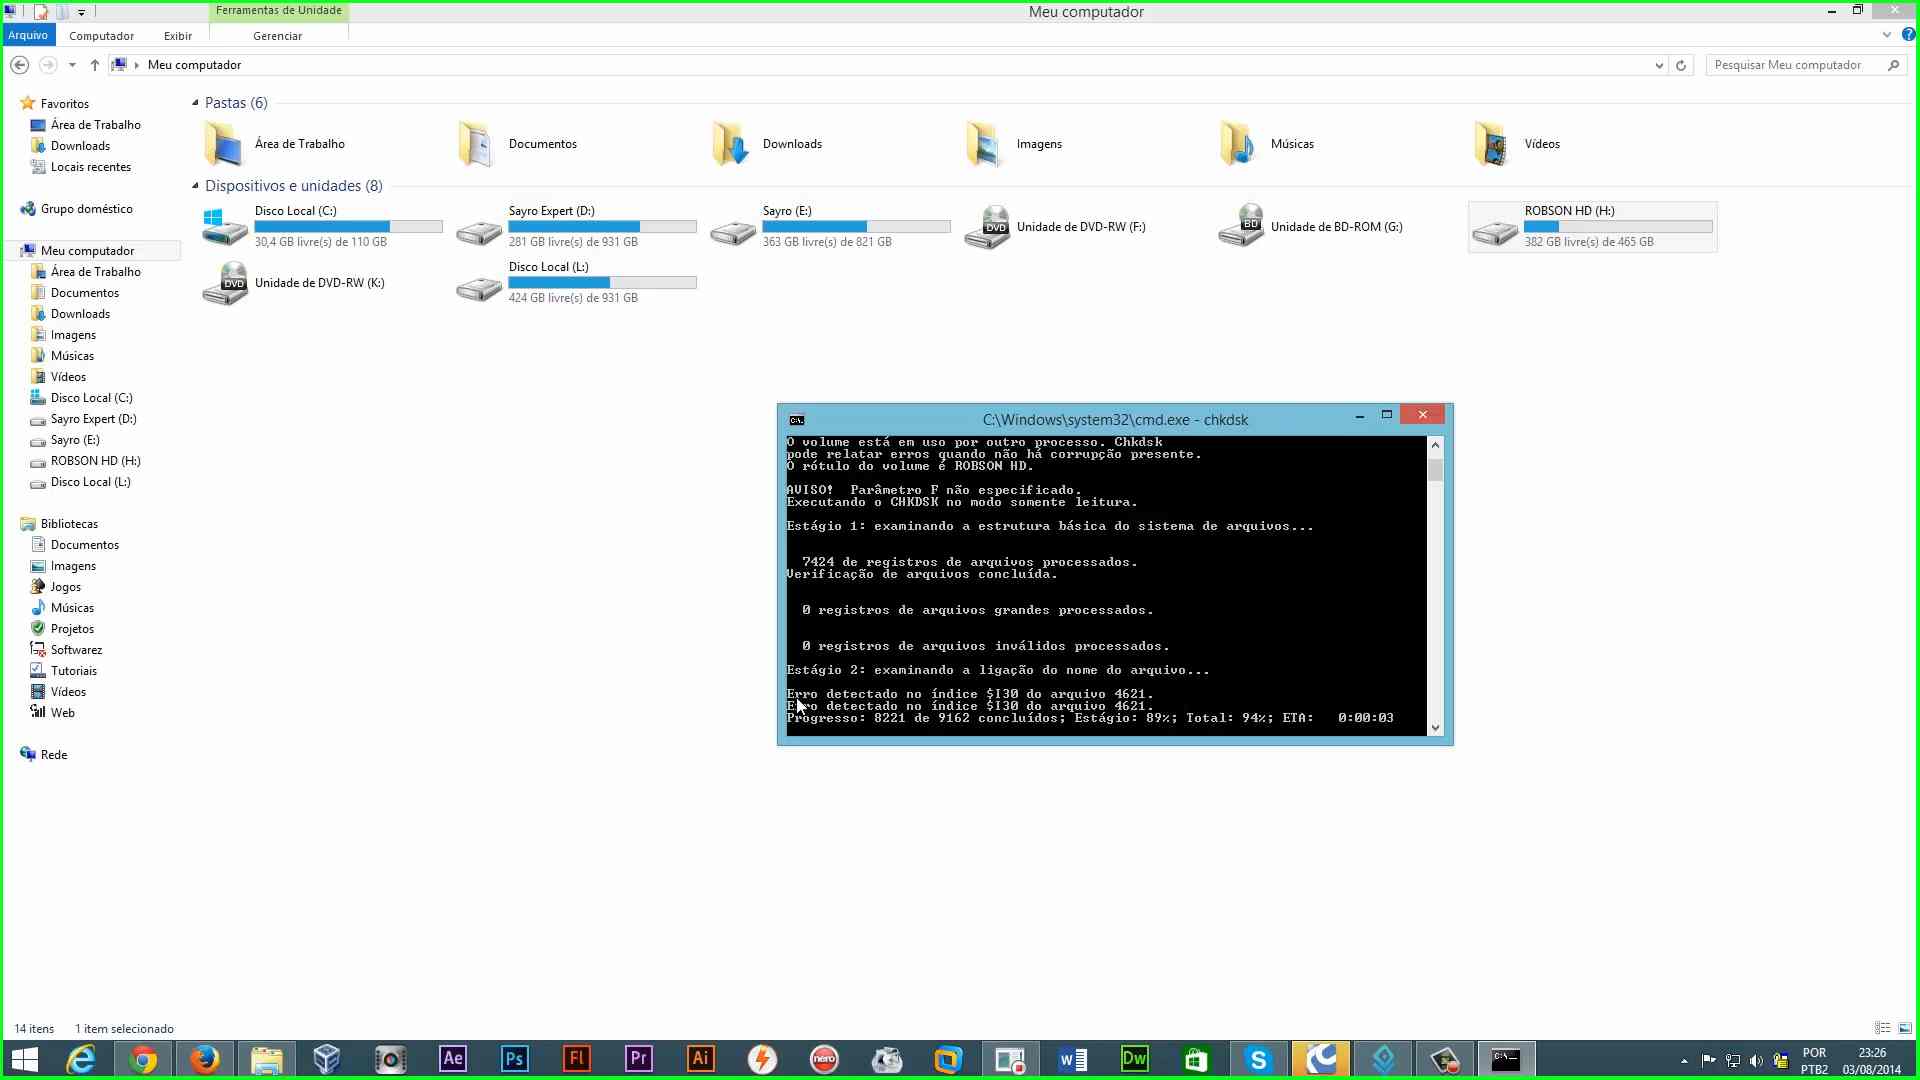Switch to the Exibir ribbon tab
Screen dimensions: 1920x1080
click(x=178, y=36)
